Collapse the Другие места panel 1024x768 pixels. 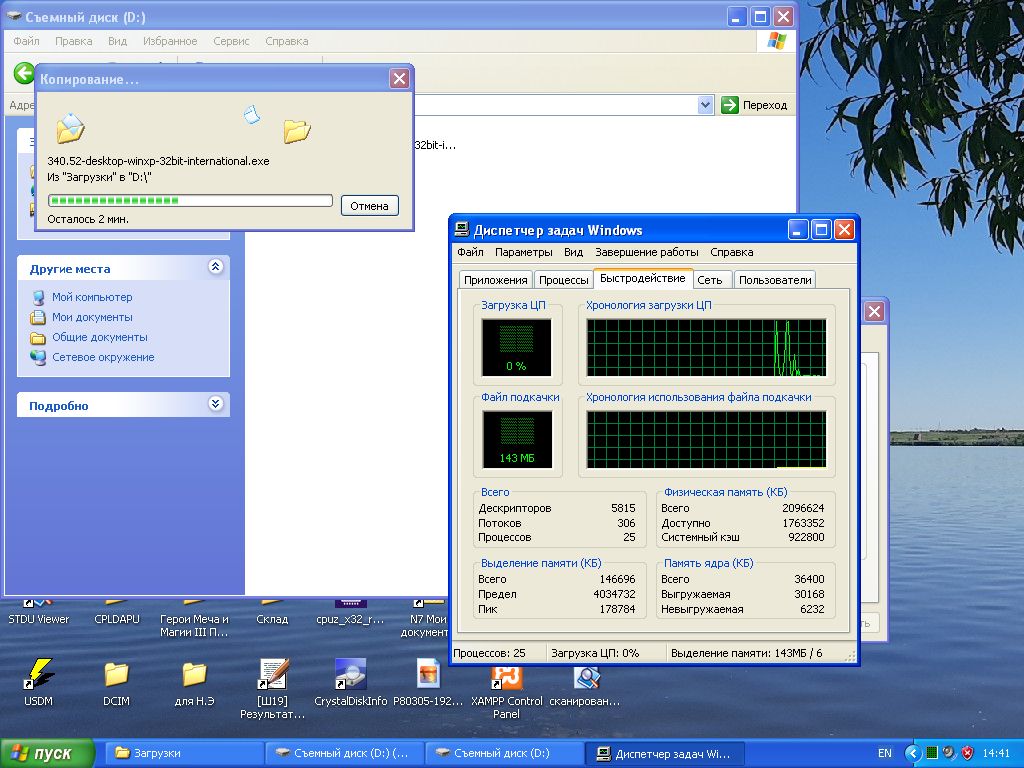(215, 268)
